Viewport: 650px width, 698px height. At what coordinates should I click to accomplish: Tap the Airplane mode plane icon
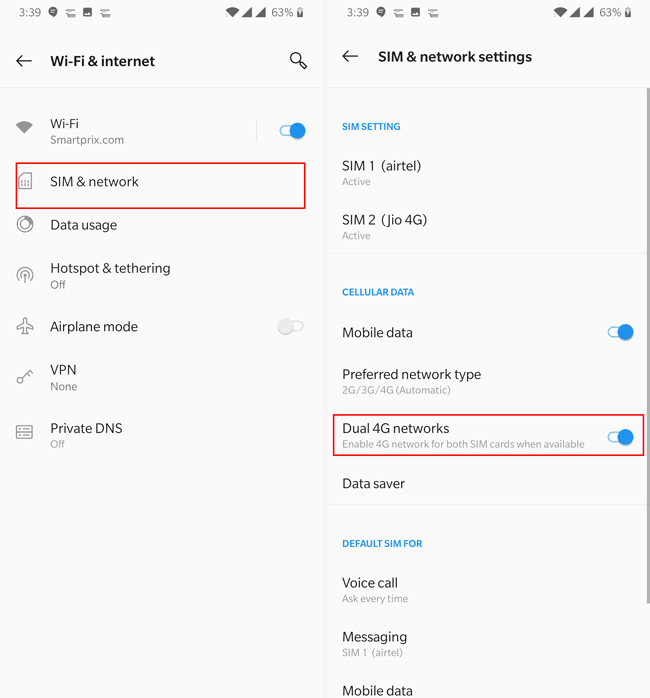25,326
